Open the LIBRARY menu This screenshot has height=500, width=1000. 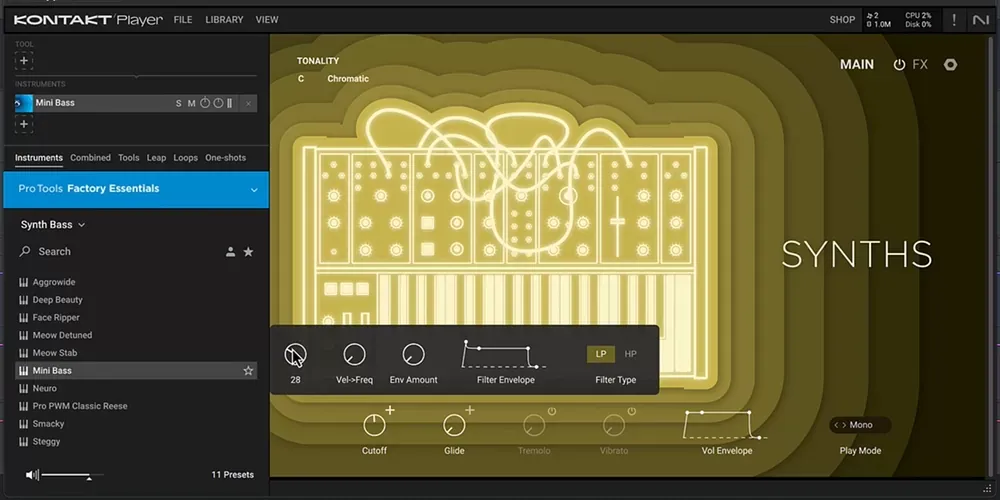(x=224, y=20)
